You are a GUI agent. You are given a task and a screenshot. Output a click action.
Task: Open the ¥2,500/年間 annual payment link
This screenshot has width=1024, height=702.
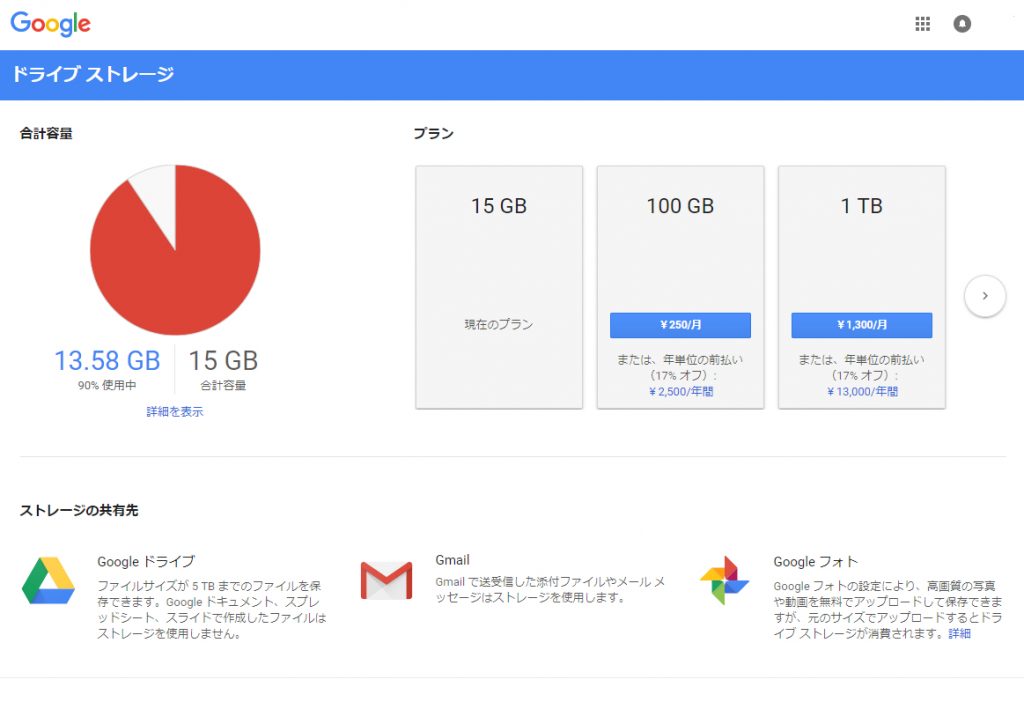click(680, 392)
